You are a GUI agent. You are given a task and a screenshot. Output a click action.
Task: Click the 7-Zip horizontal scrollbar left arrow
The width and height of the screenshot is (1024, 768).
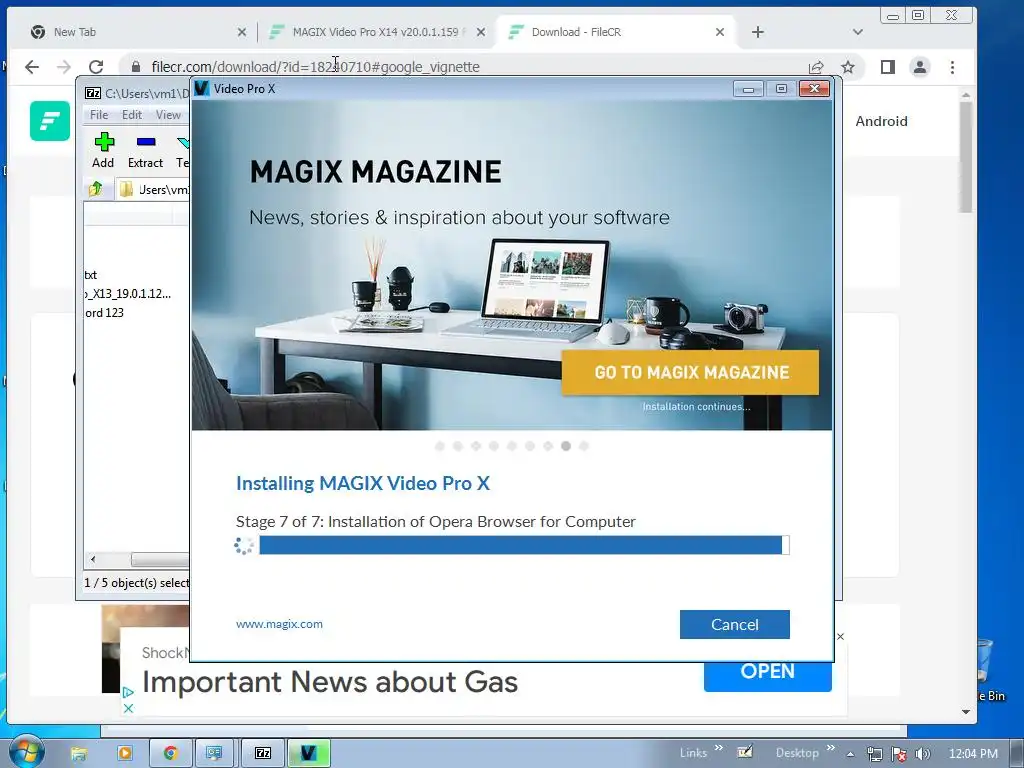(93, 559)
